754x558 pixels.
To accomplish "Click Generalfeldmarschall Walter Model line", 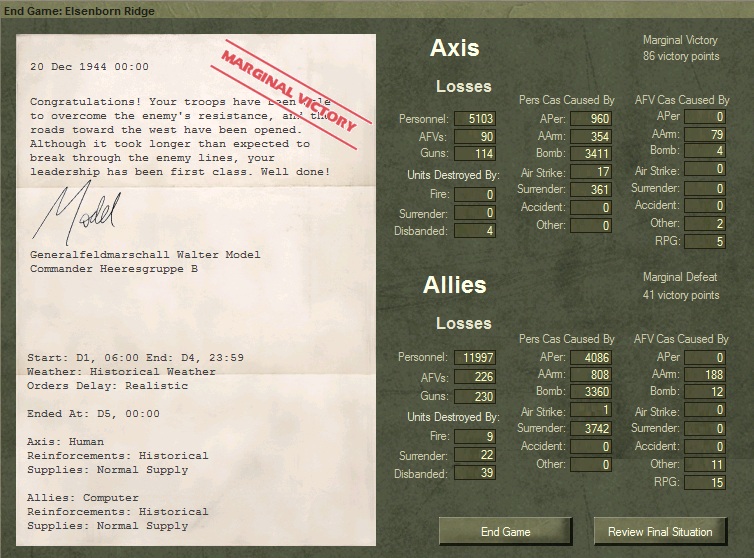I will point(145,254).
